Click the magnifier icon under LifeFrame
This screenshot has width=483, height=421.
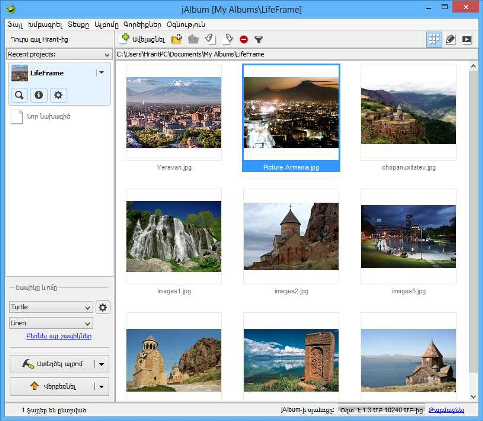click(x=19, y=95)
